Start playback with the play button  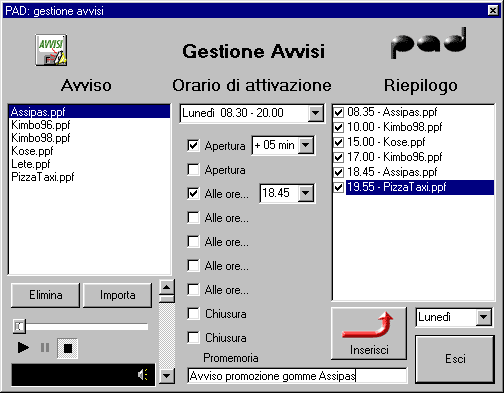pos(23,348)
